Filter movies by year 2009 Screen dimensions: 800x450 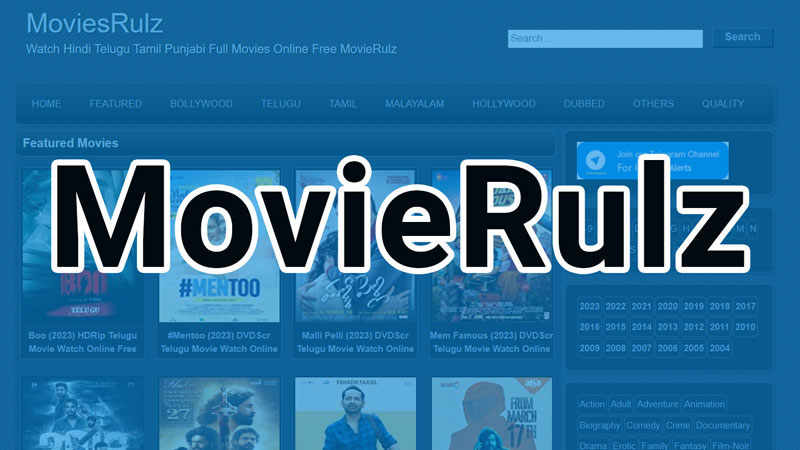pyautogui.click(x=589, y=348)
